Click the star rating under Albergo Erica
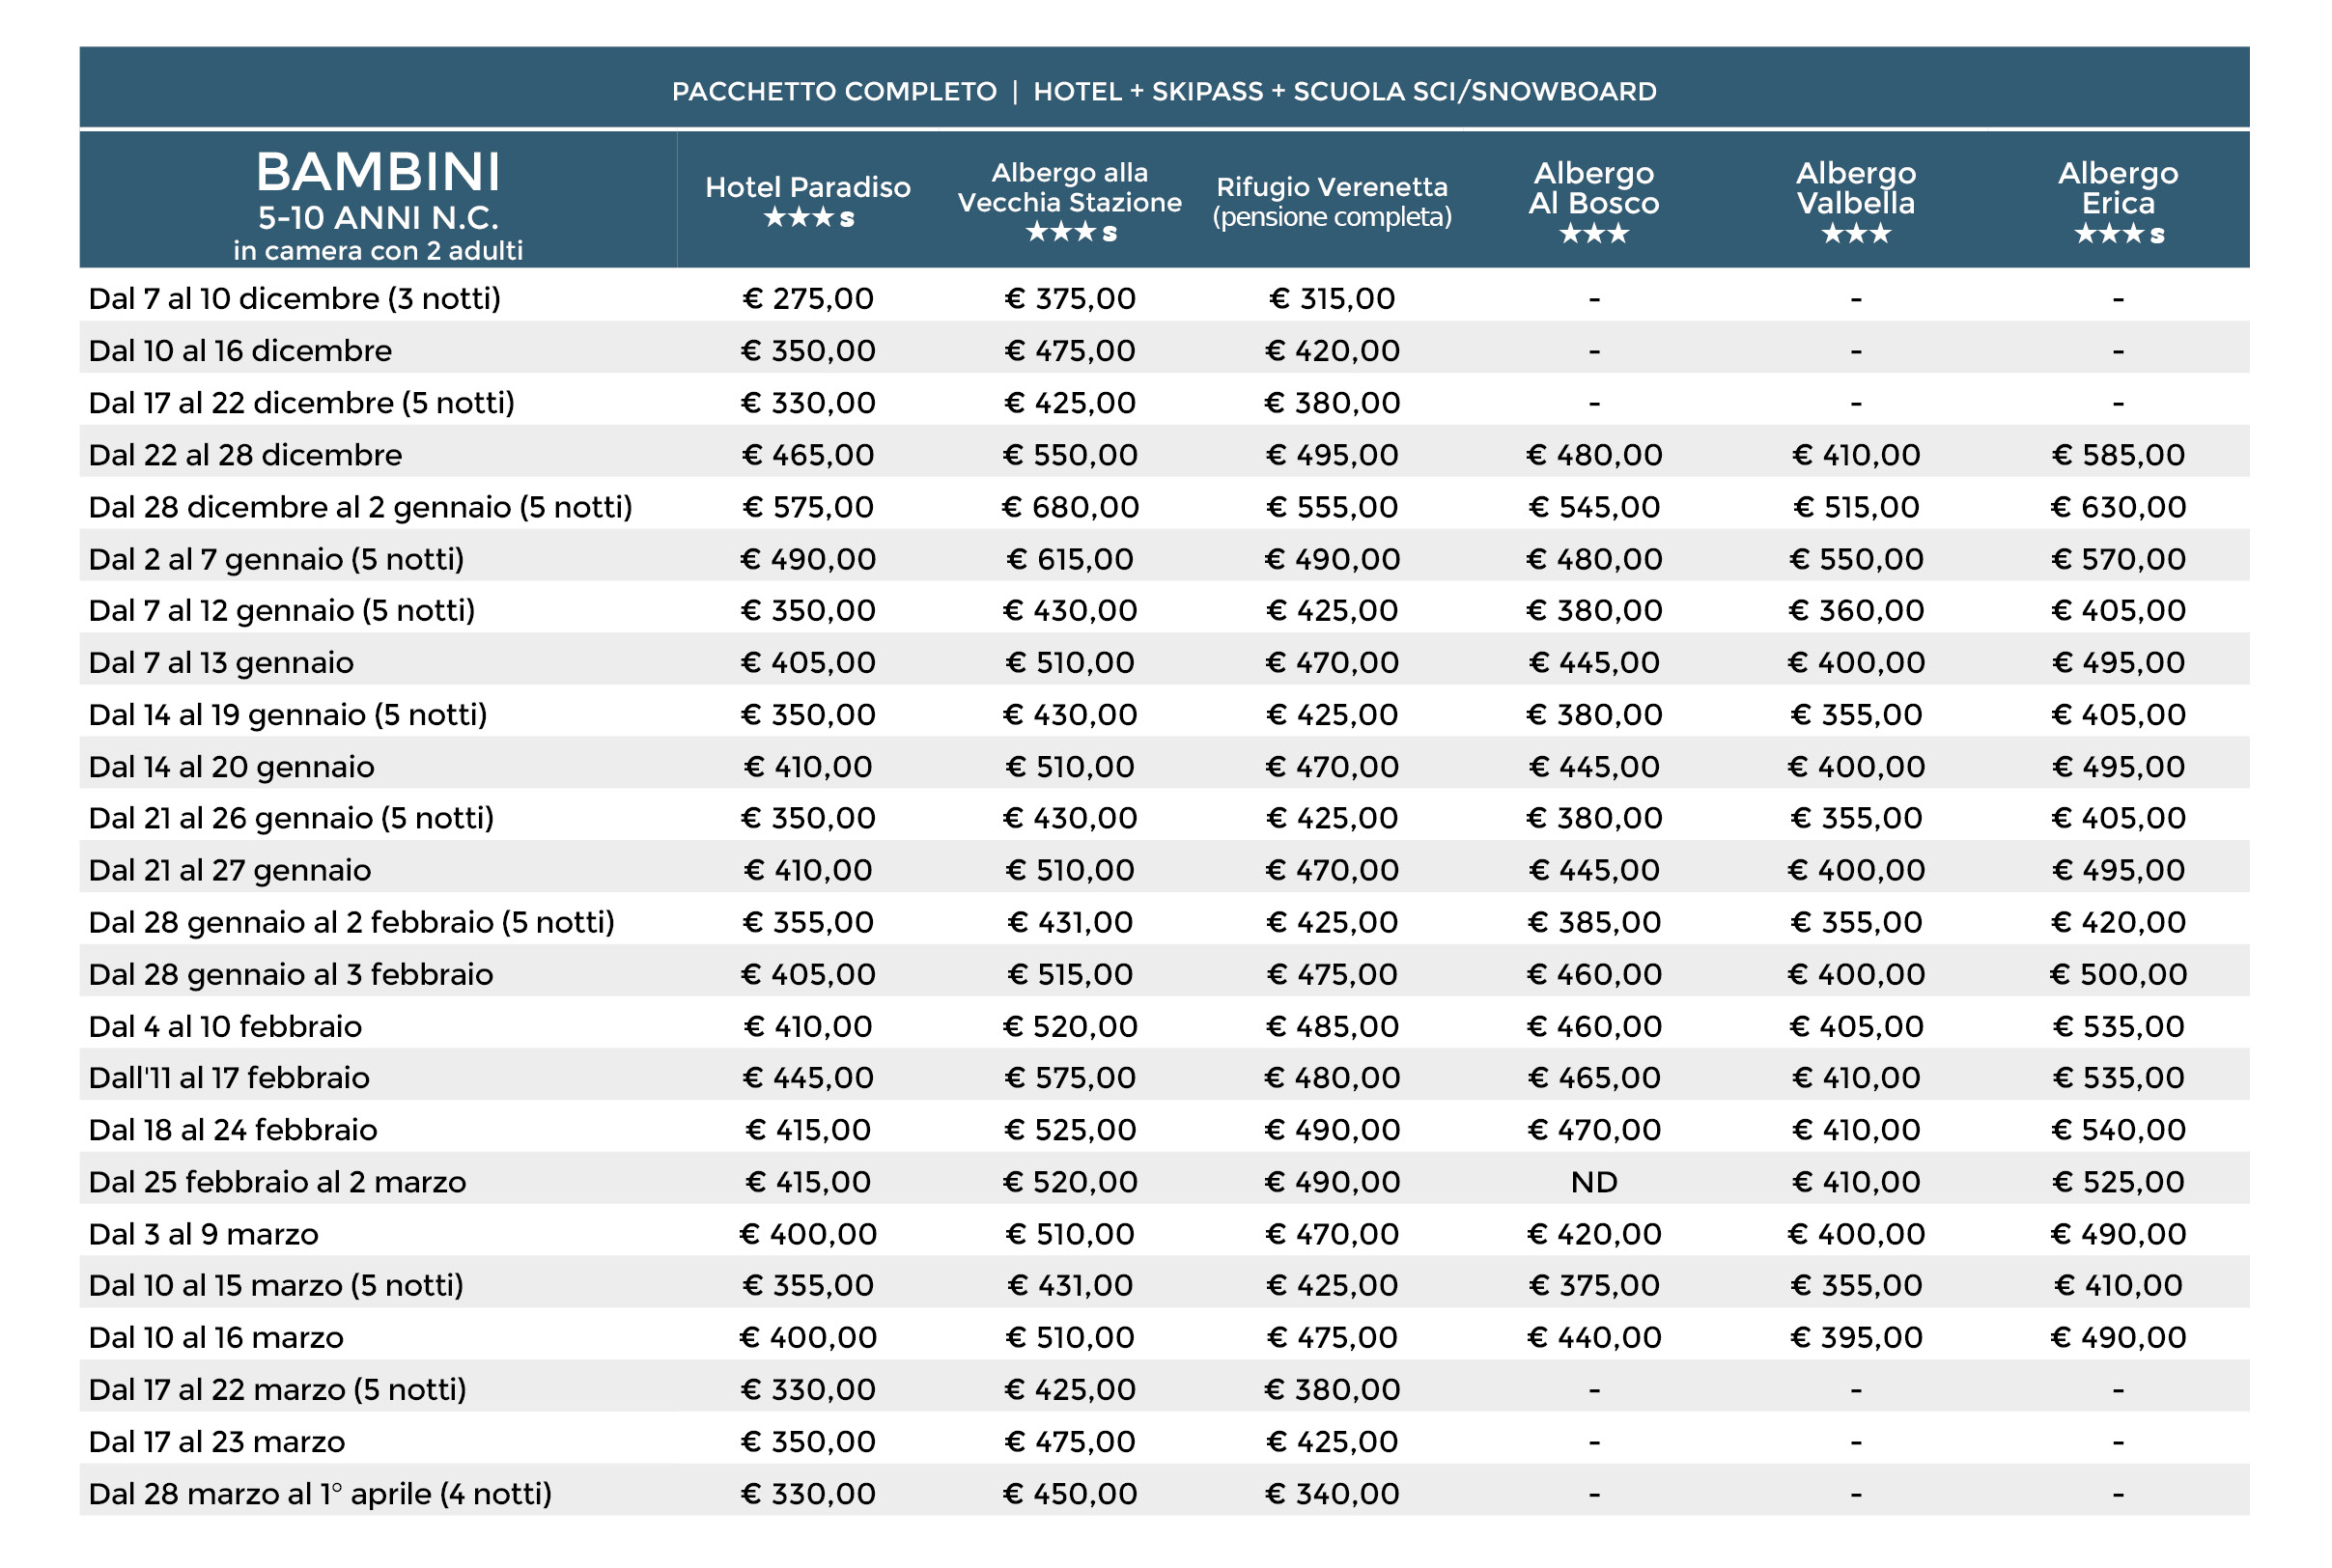This screenshot has height=1568, width=2332. (2118, 234)
